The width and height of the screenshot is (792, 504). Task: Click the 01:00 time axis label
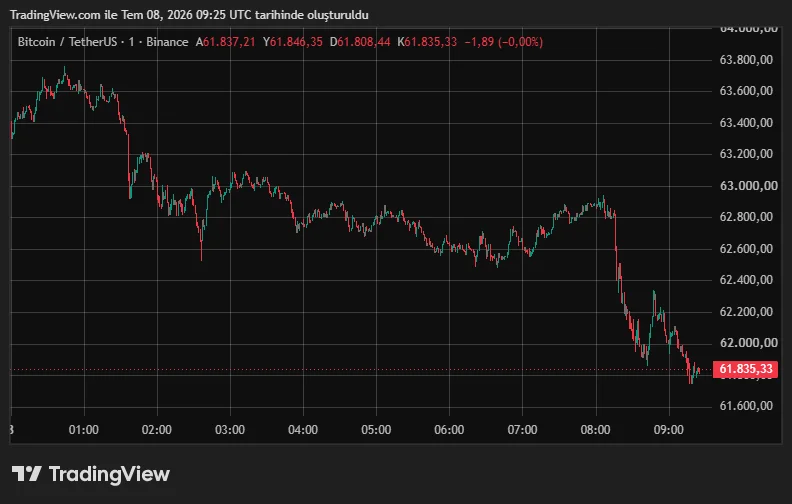84,430
